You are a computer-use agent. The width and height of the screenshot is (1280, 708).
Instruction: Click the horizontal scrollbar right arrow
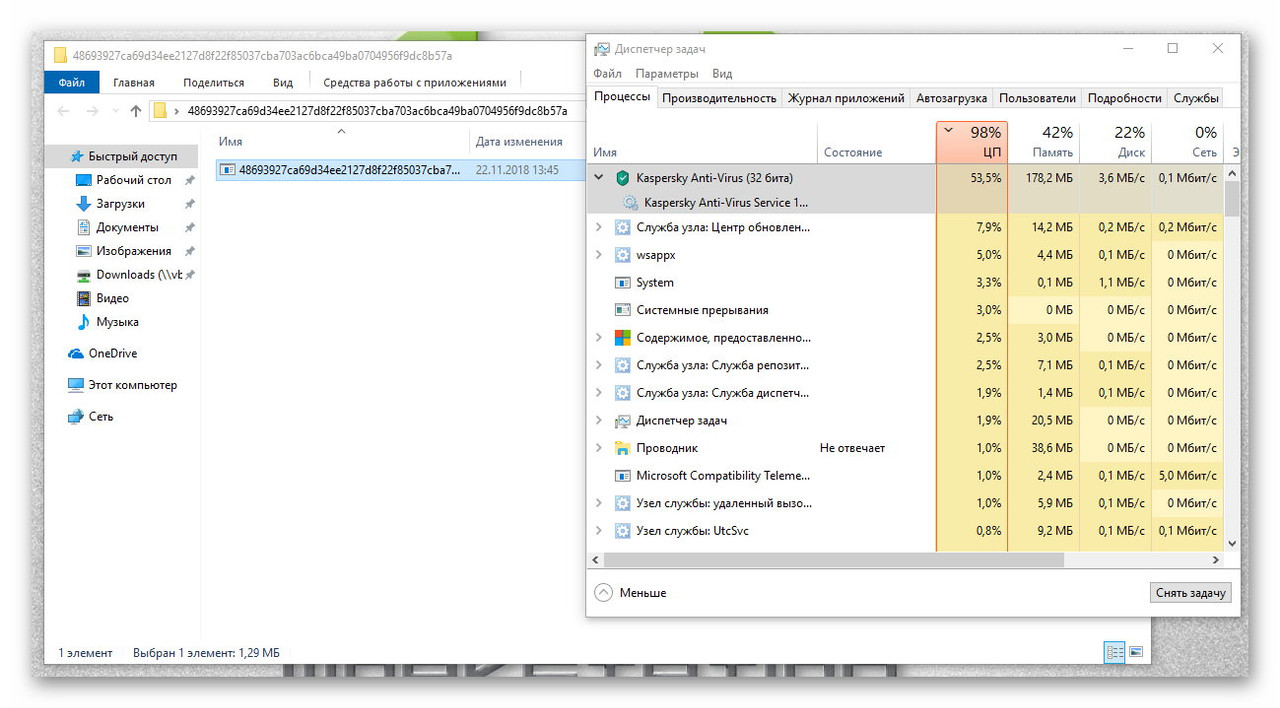(1217, 560)
